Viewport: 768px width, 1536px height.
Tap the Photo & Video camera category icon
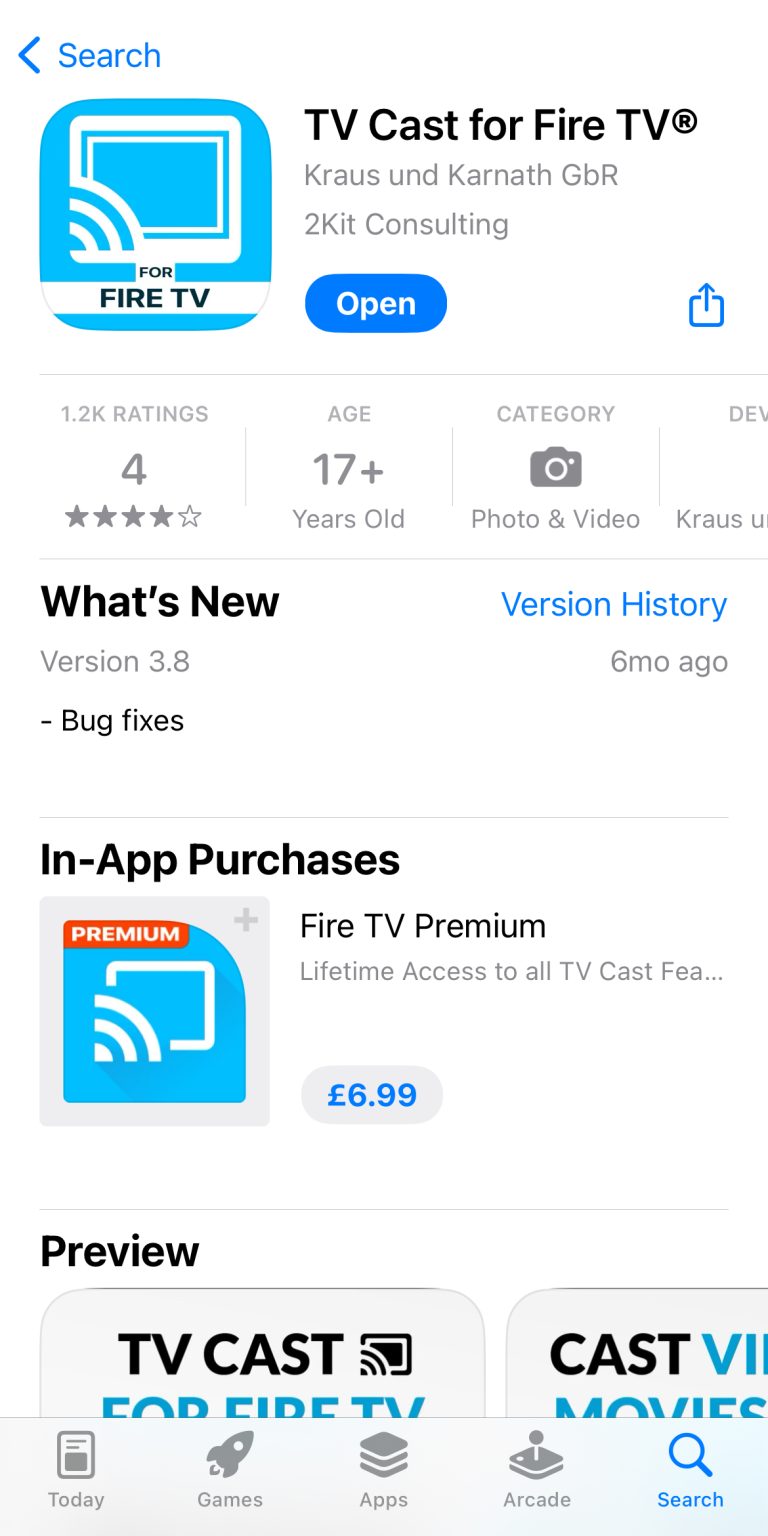click(x=554, y=466)
